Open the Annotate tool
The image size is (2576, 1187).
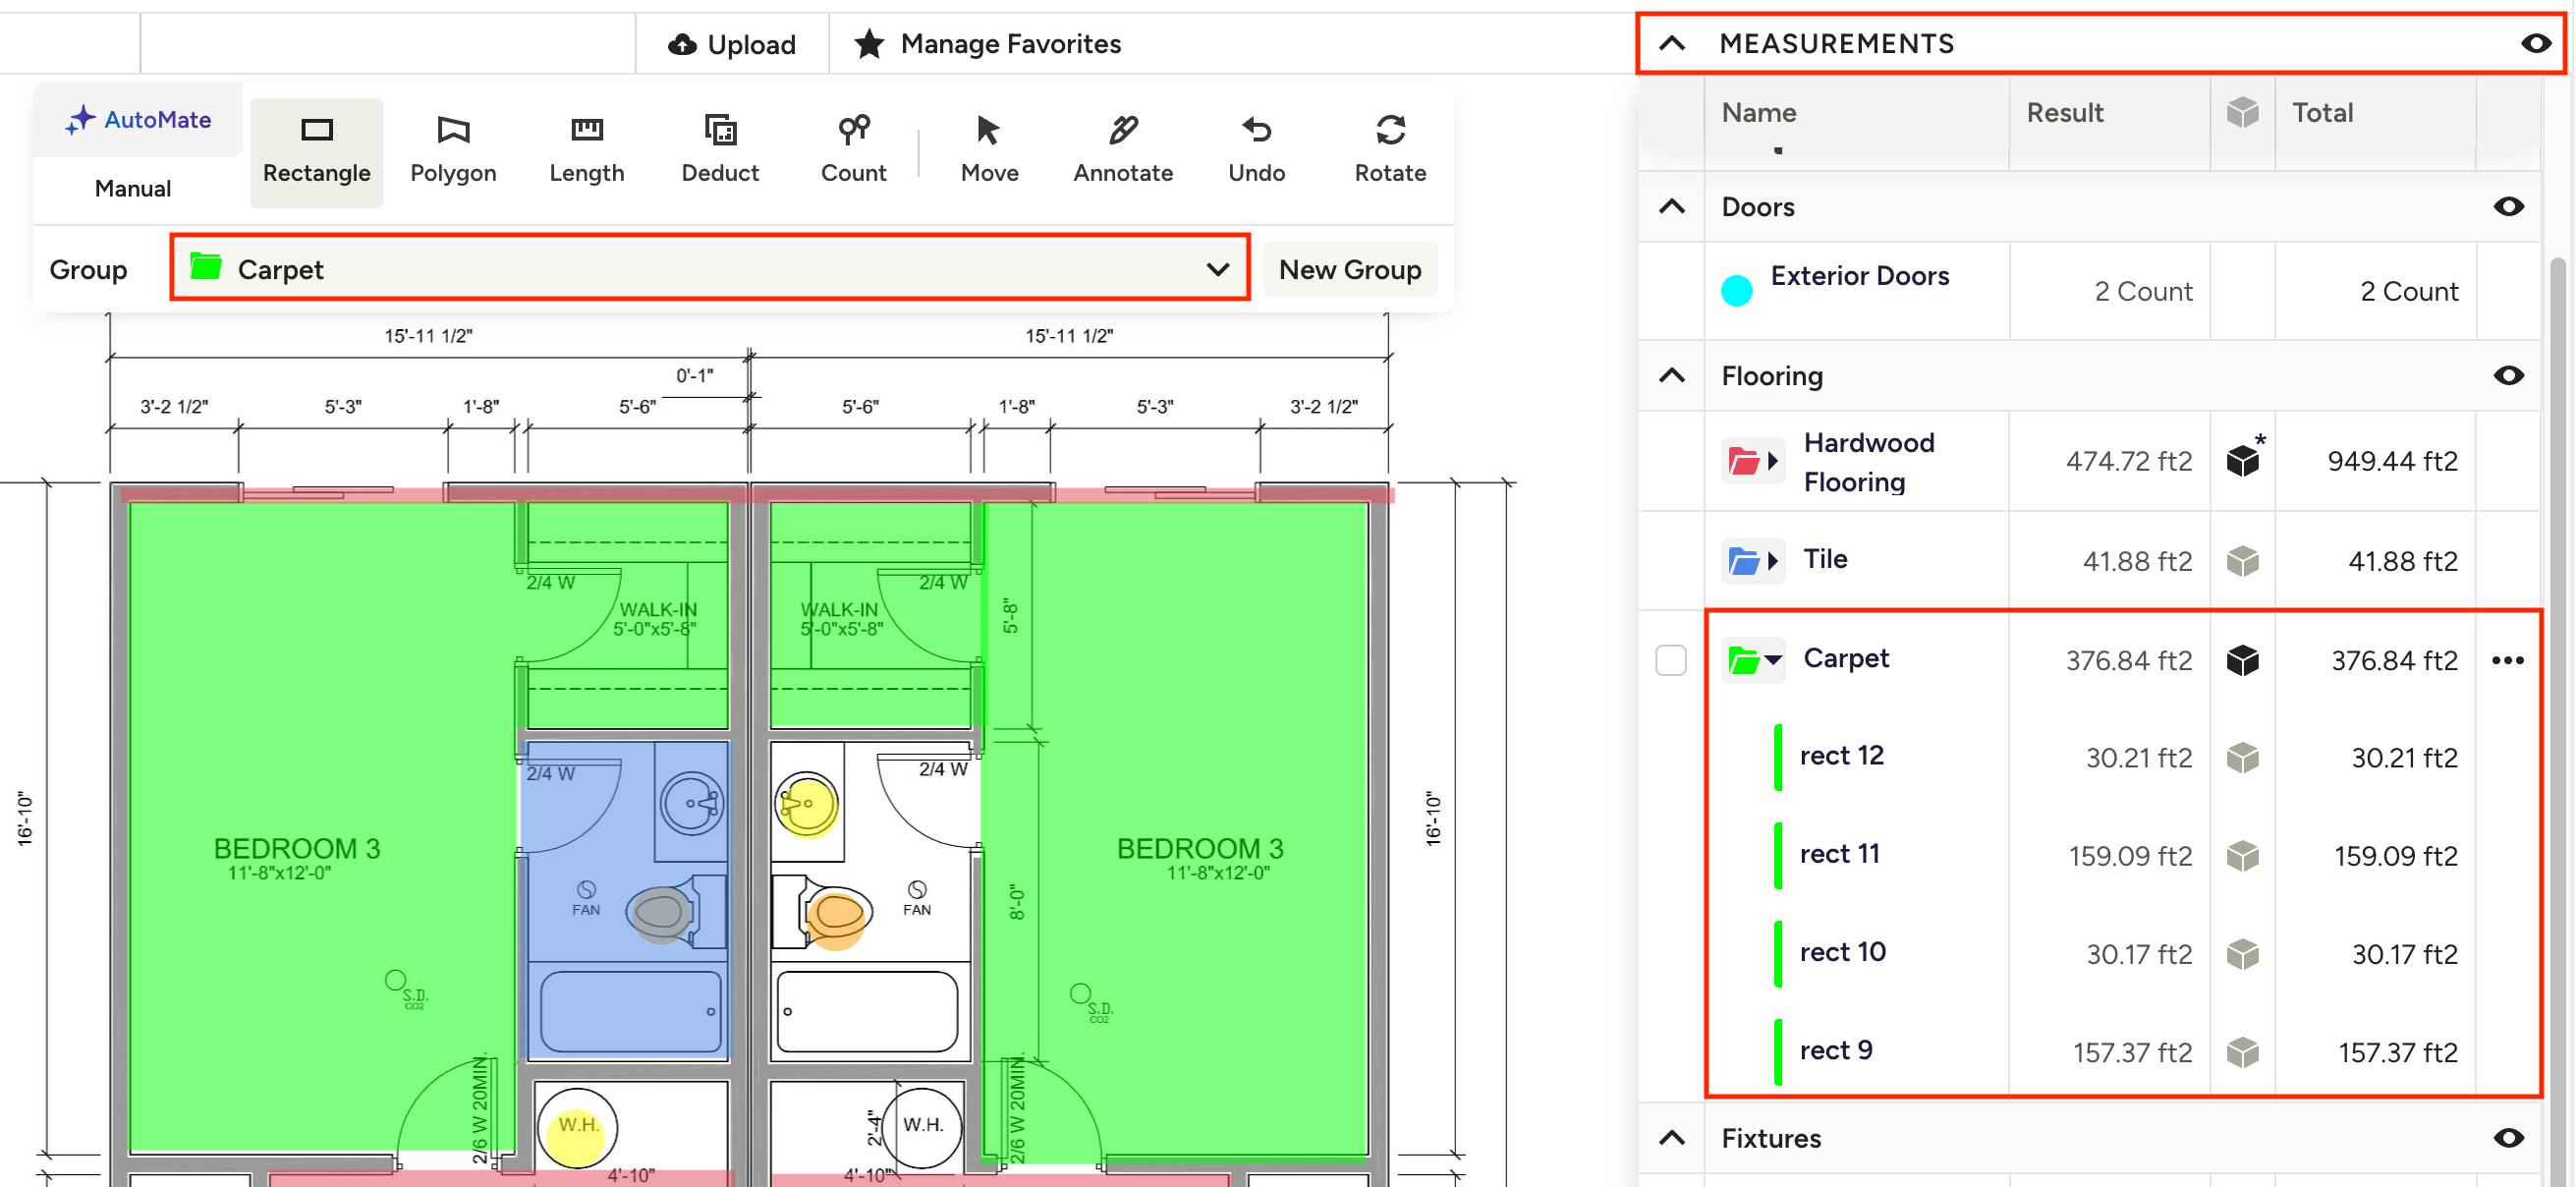point(1122,151)
